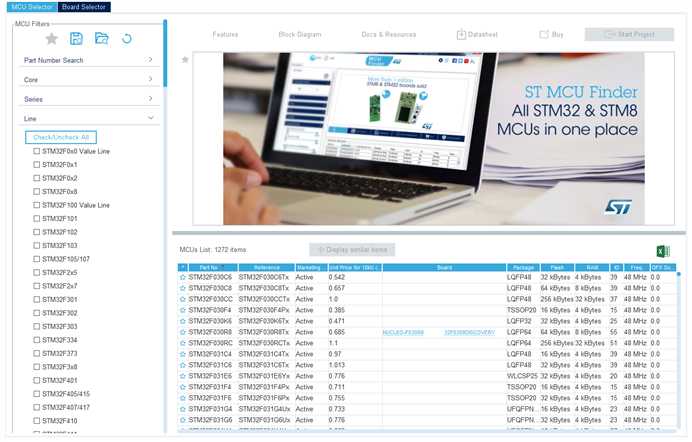Click the Buy button
The image size is (692, 442).
click(x=552, y=34)
